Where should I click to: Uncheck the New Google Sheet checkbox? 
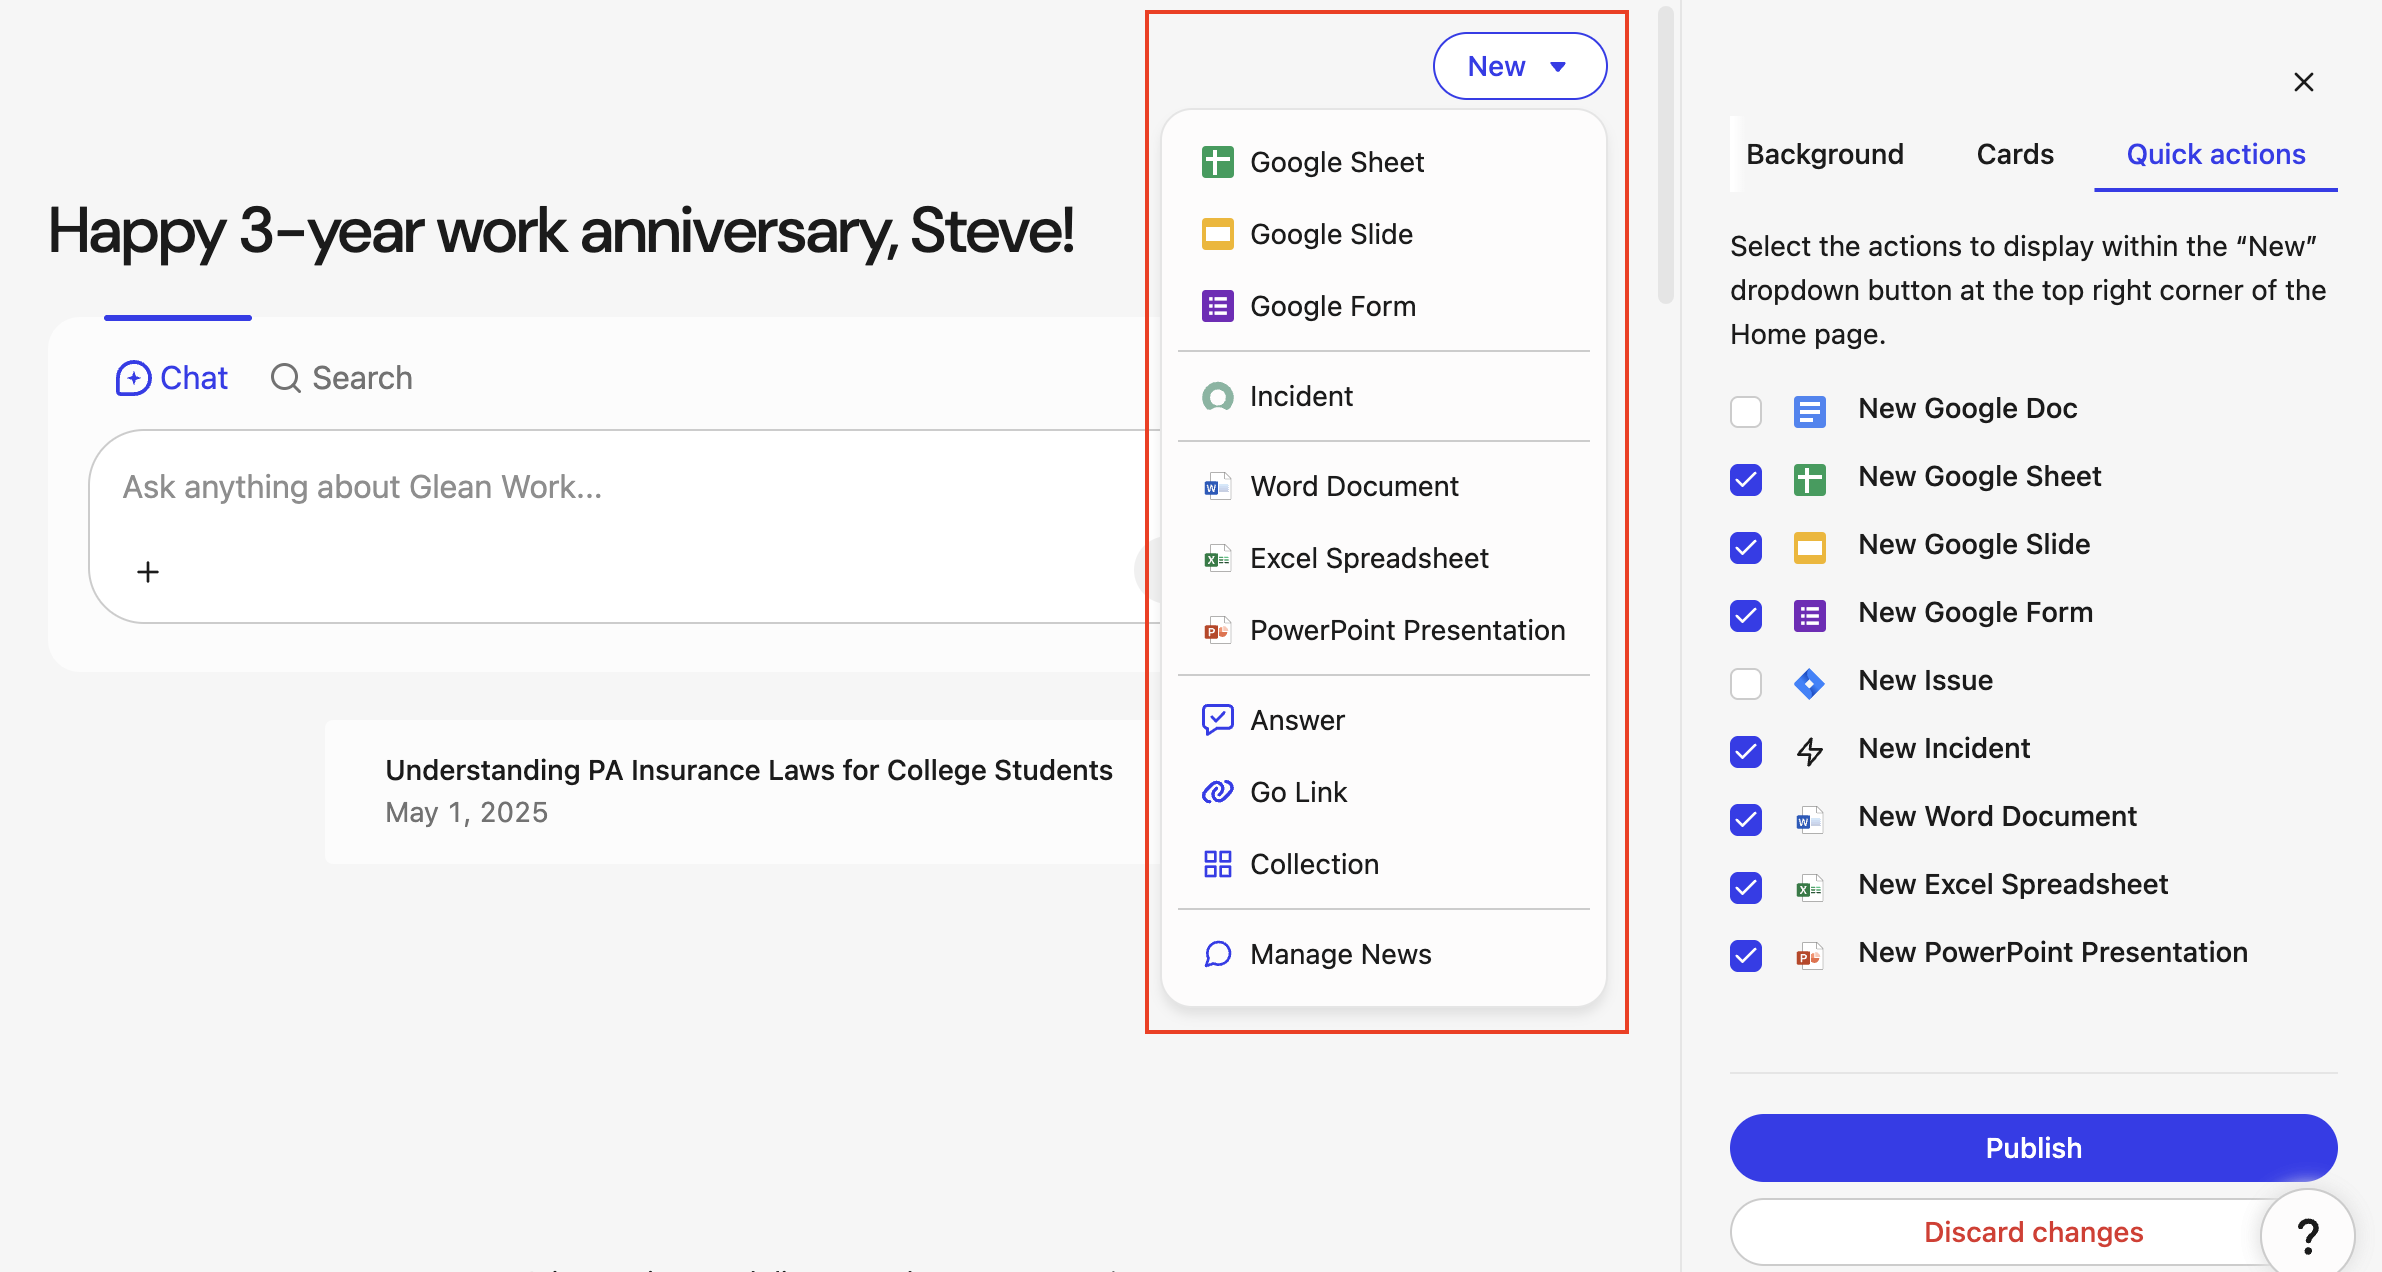pos(1746,479)
